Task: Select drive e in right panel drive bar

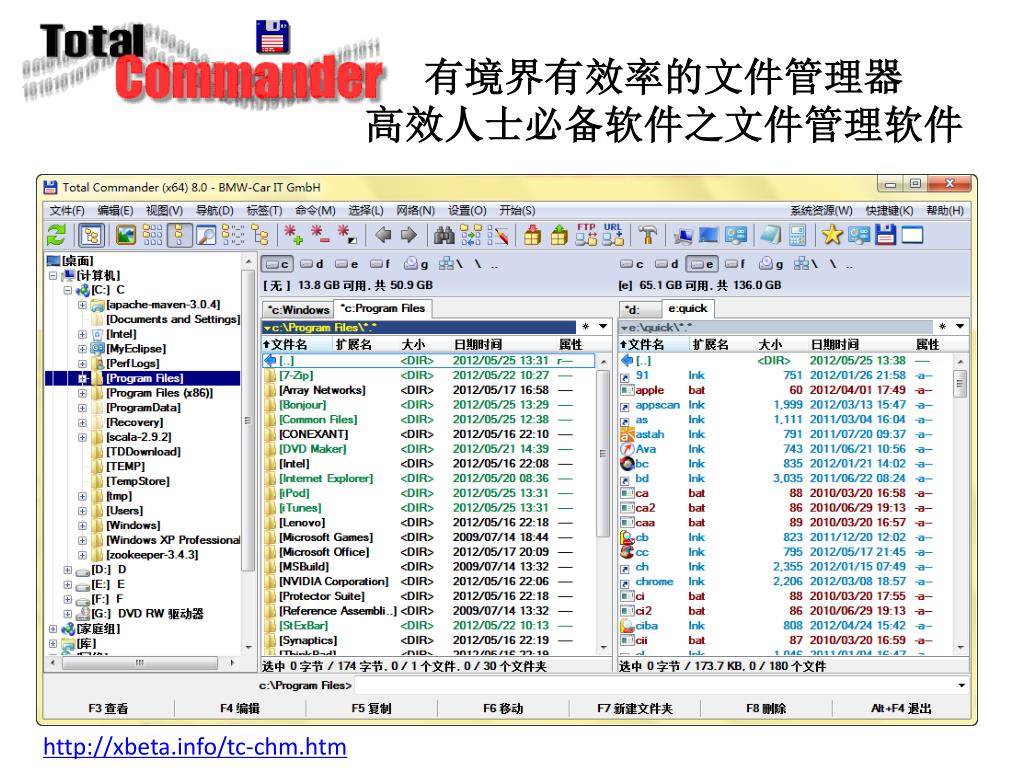Action: click(x=702, y=264)
